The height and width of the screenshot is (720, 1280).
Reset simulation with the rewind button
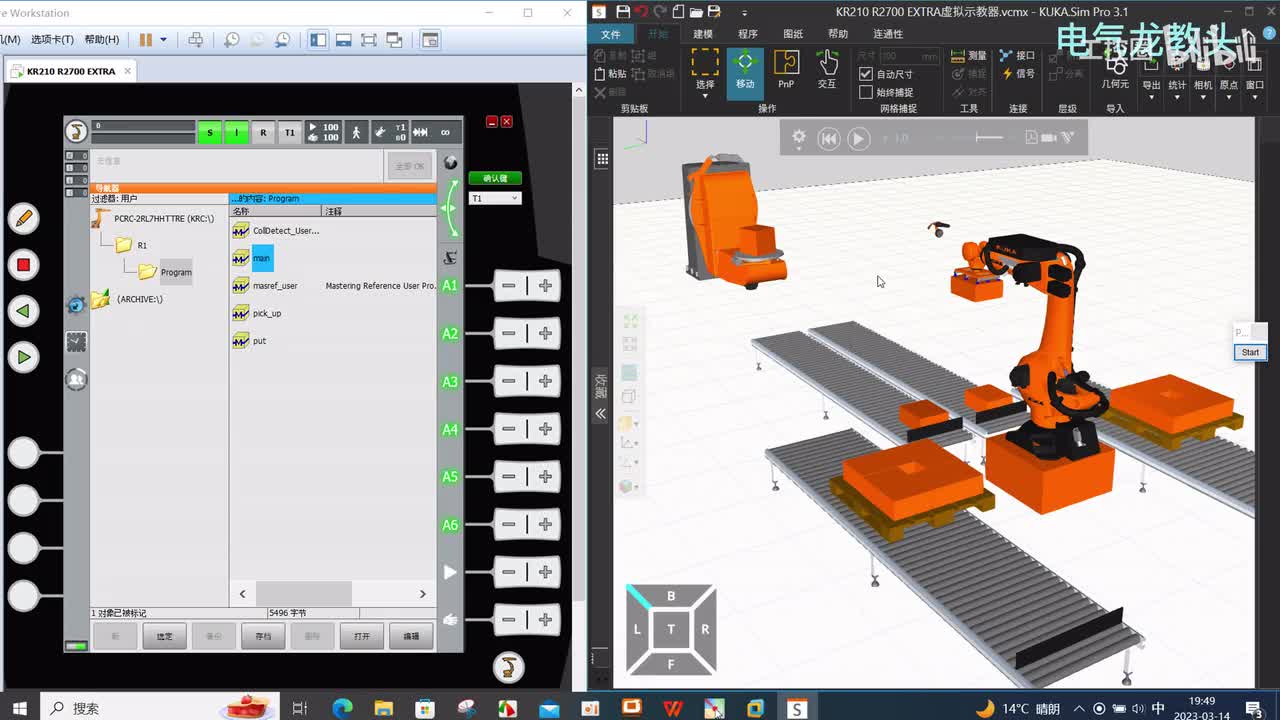[x=829, y=139]
